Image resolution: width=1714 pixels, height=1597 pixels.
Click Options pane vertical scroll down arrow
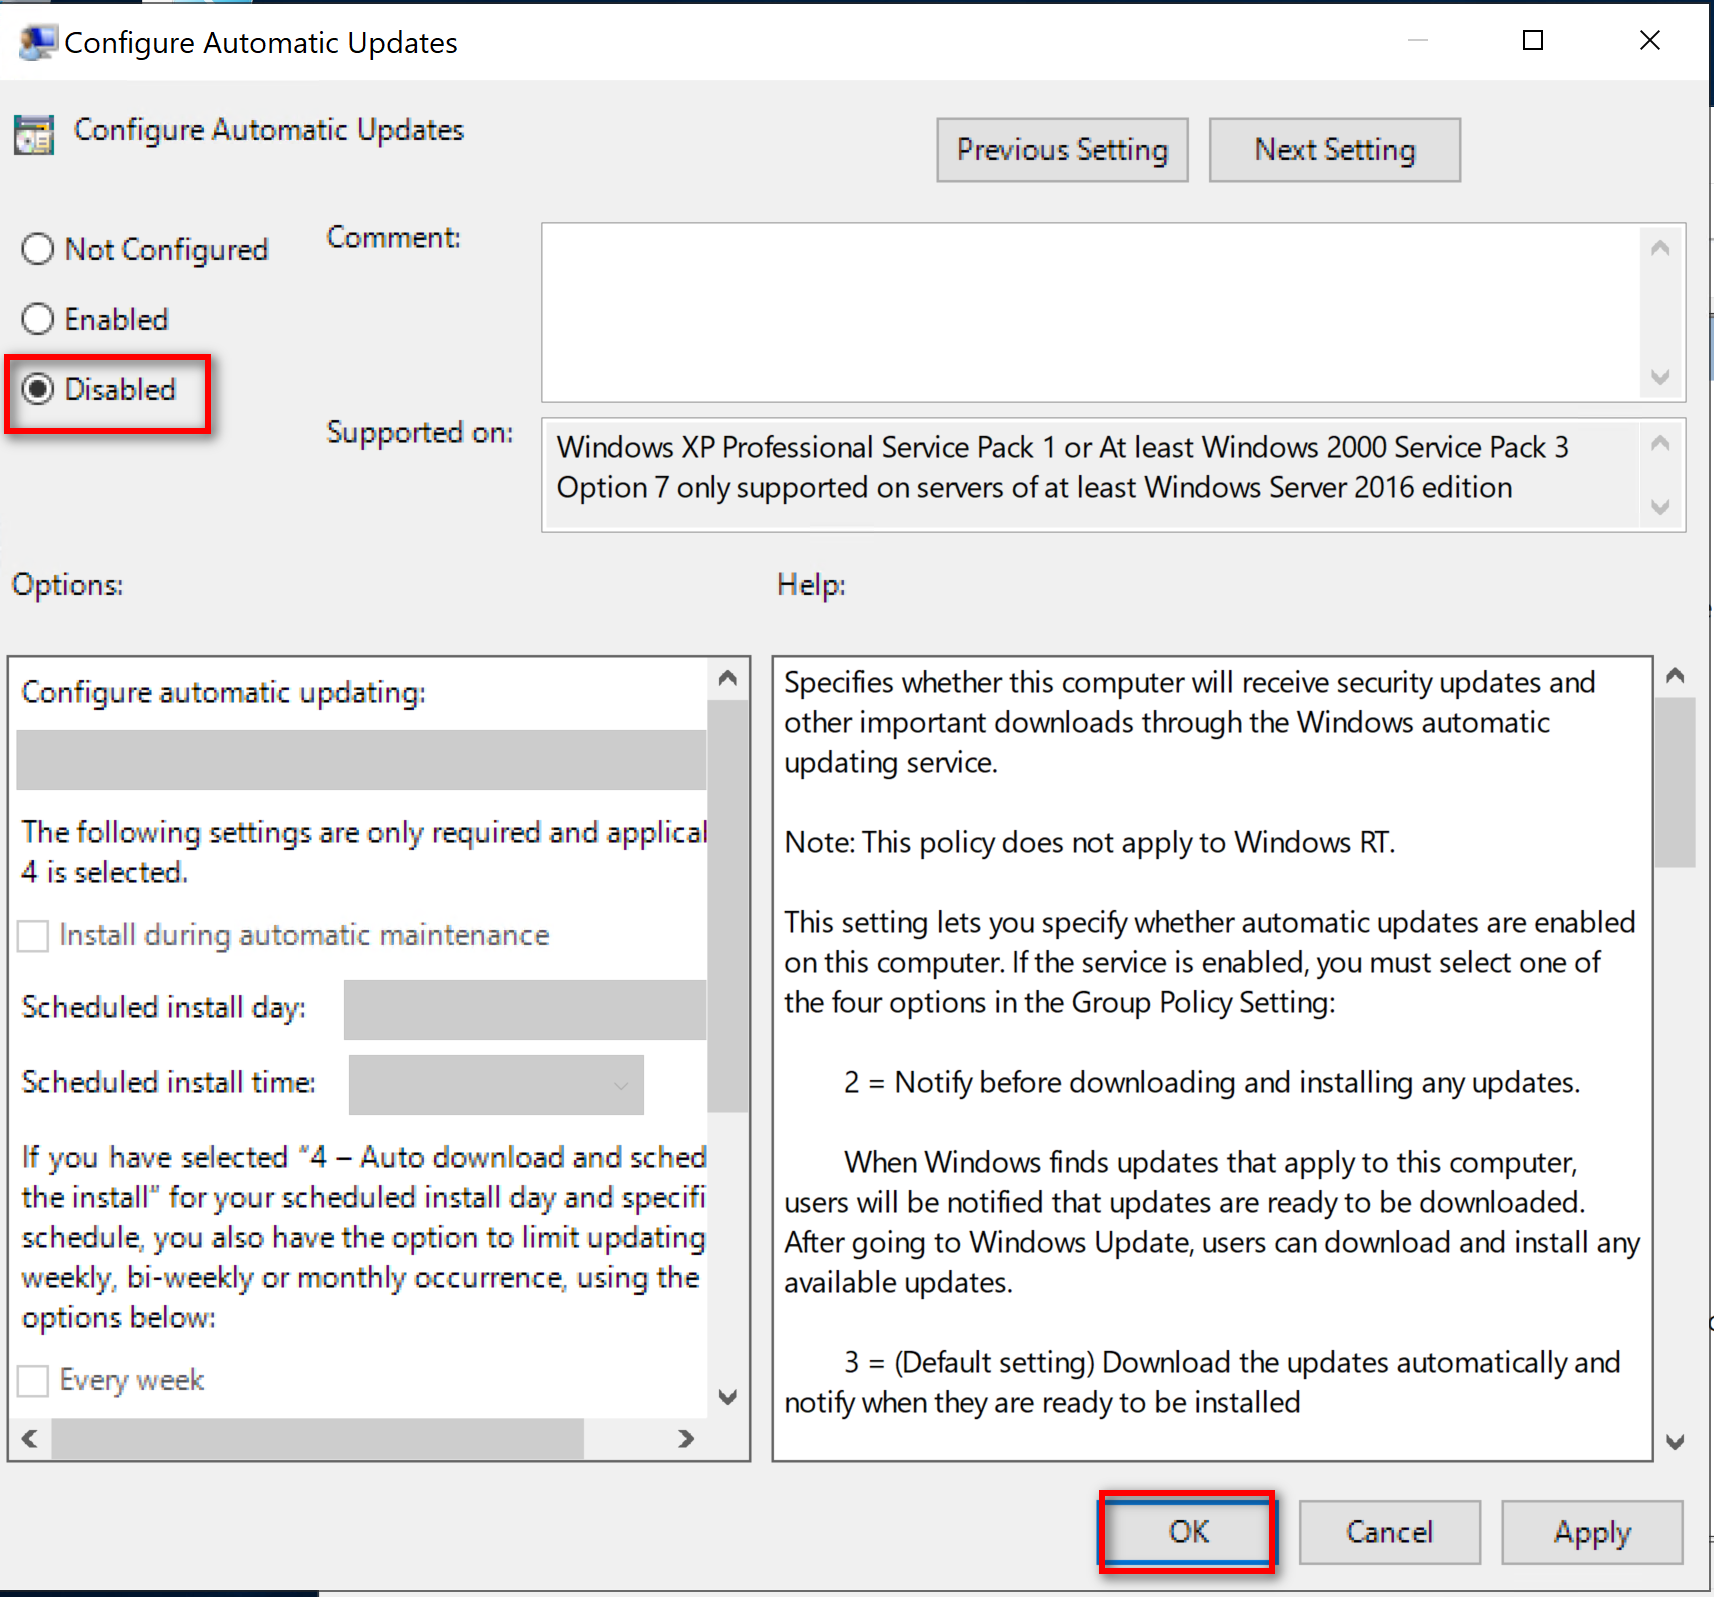tap(728, 1397)
